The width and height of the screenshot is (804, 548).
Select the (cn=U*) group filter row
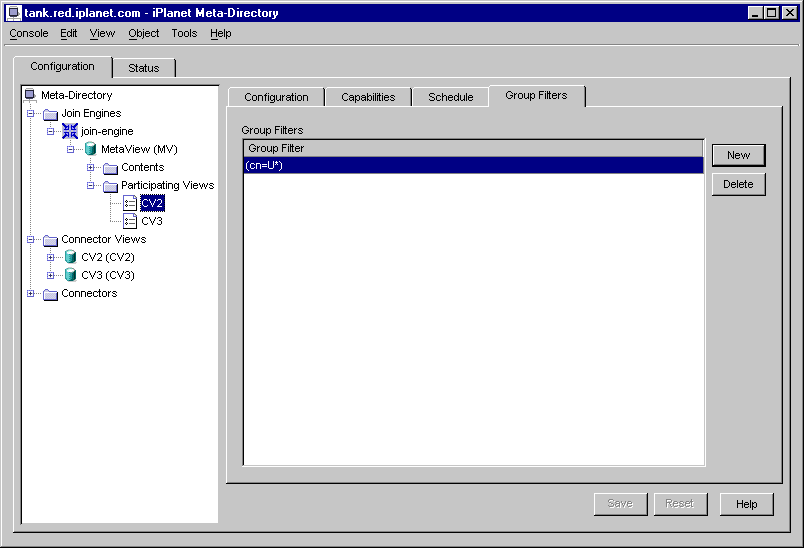point(473,165)
